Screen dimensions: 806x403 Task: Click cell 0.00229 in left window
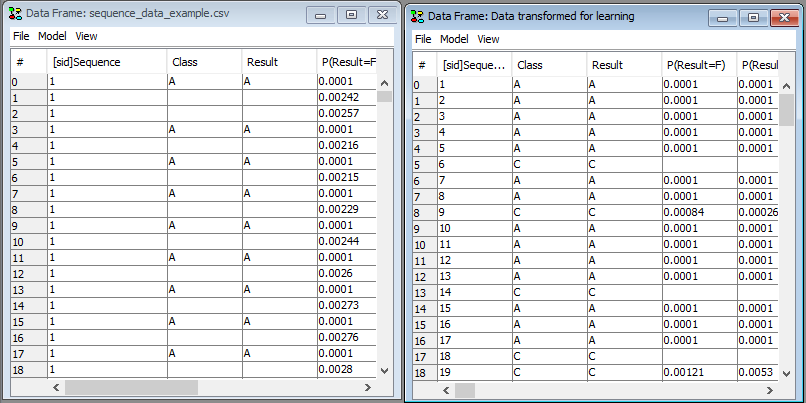pos(346,209)
